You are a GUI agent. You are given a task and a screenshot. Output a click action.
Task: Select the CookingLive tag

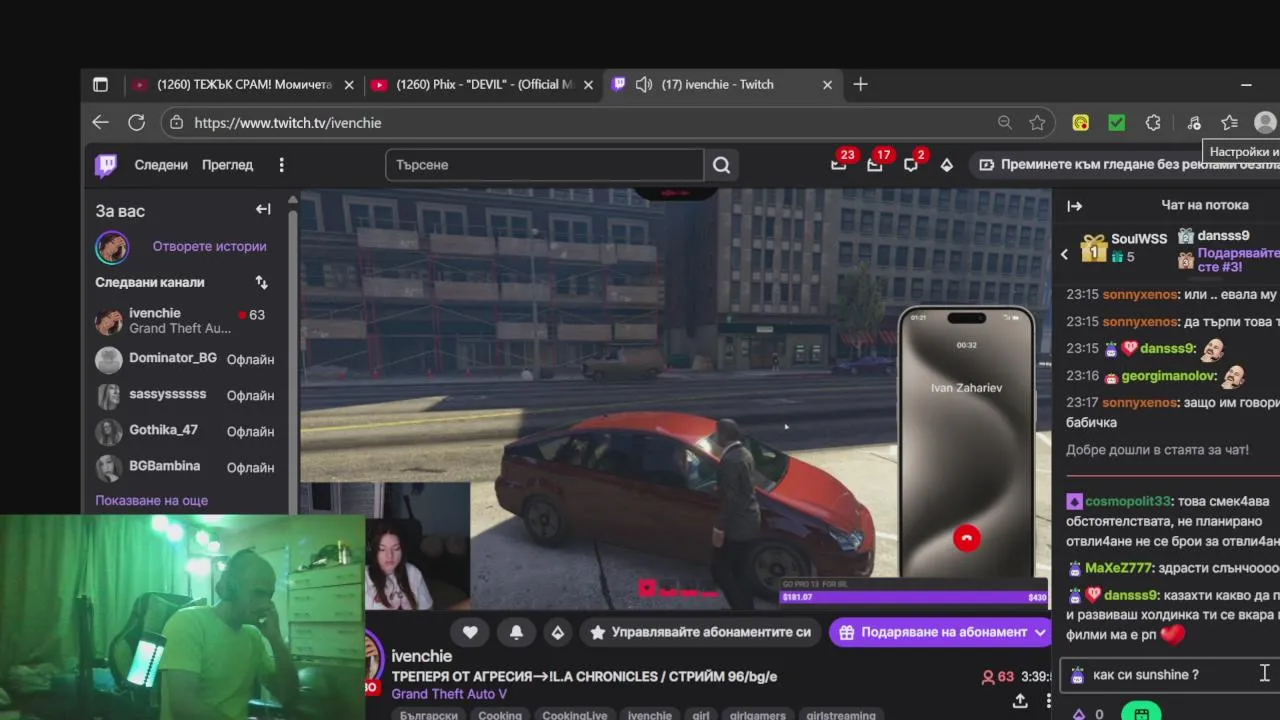tap(575, 715)
